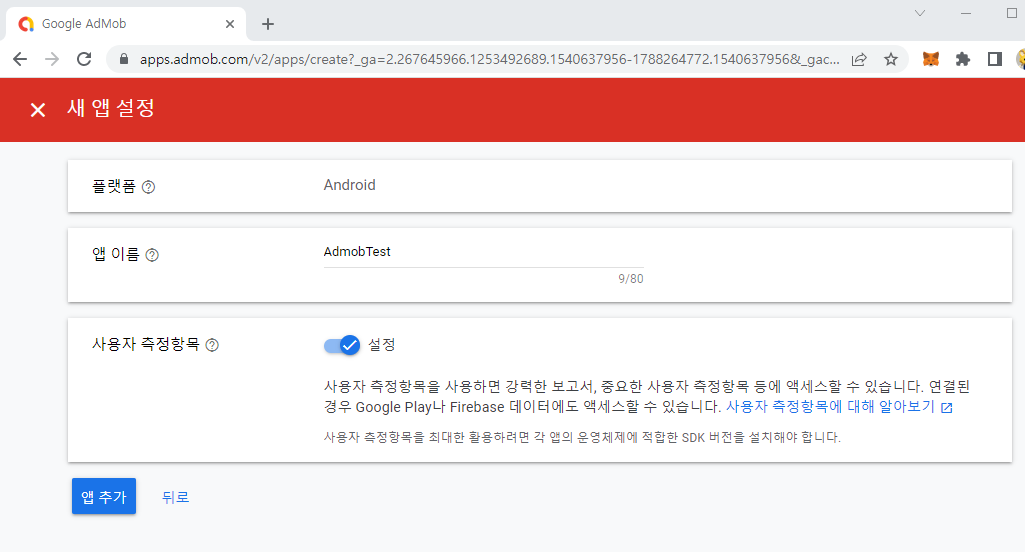Select the Google AdMob tab
Image resolution: width=1025 pixels, height=552 pixels.
tap(126, 24)
